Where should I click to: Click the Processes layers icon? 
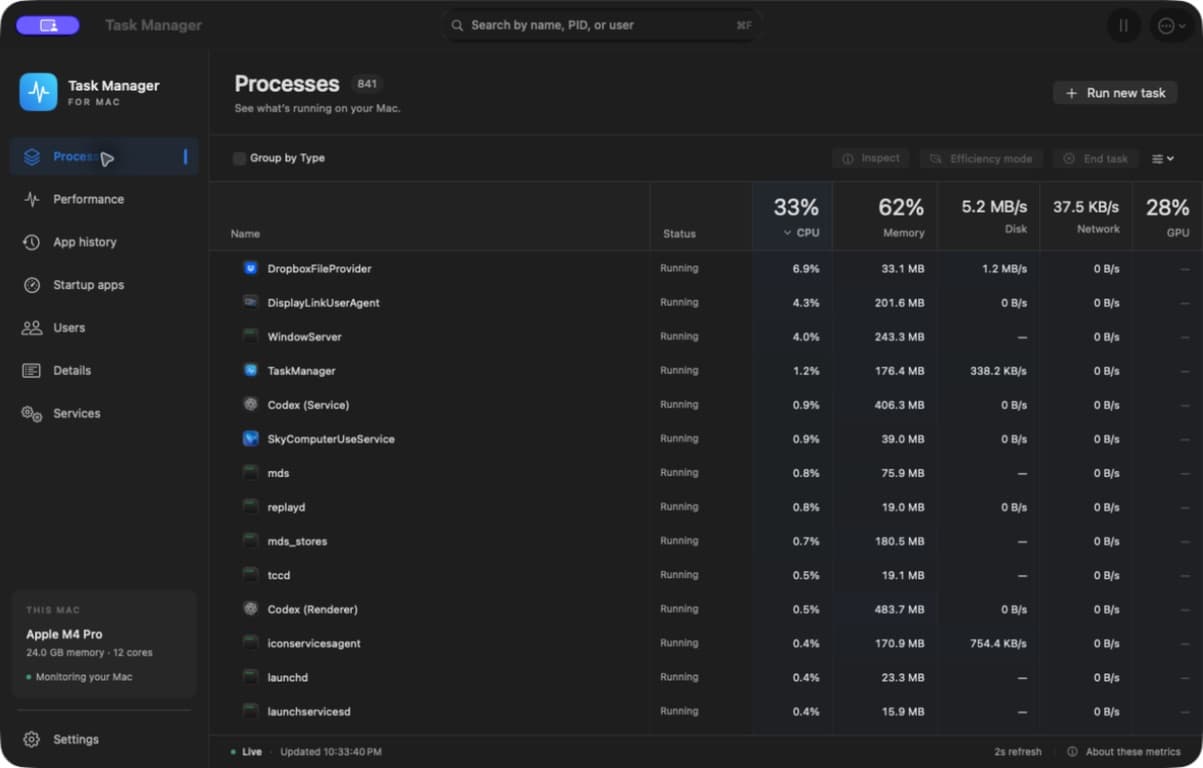tap(32, 157)
